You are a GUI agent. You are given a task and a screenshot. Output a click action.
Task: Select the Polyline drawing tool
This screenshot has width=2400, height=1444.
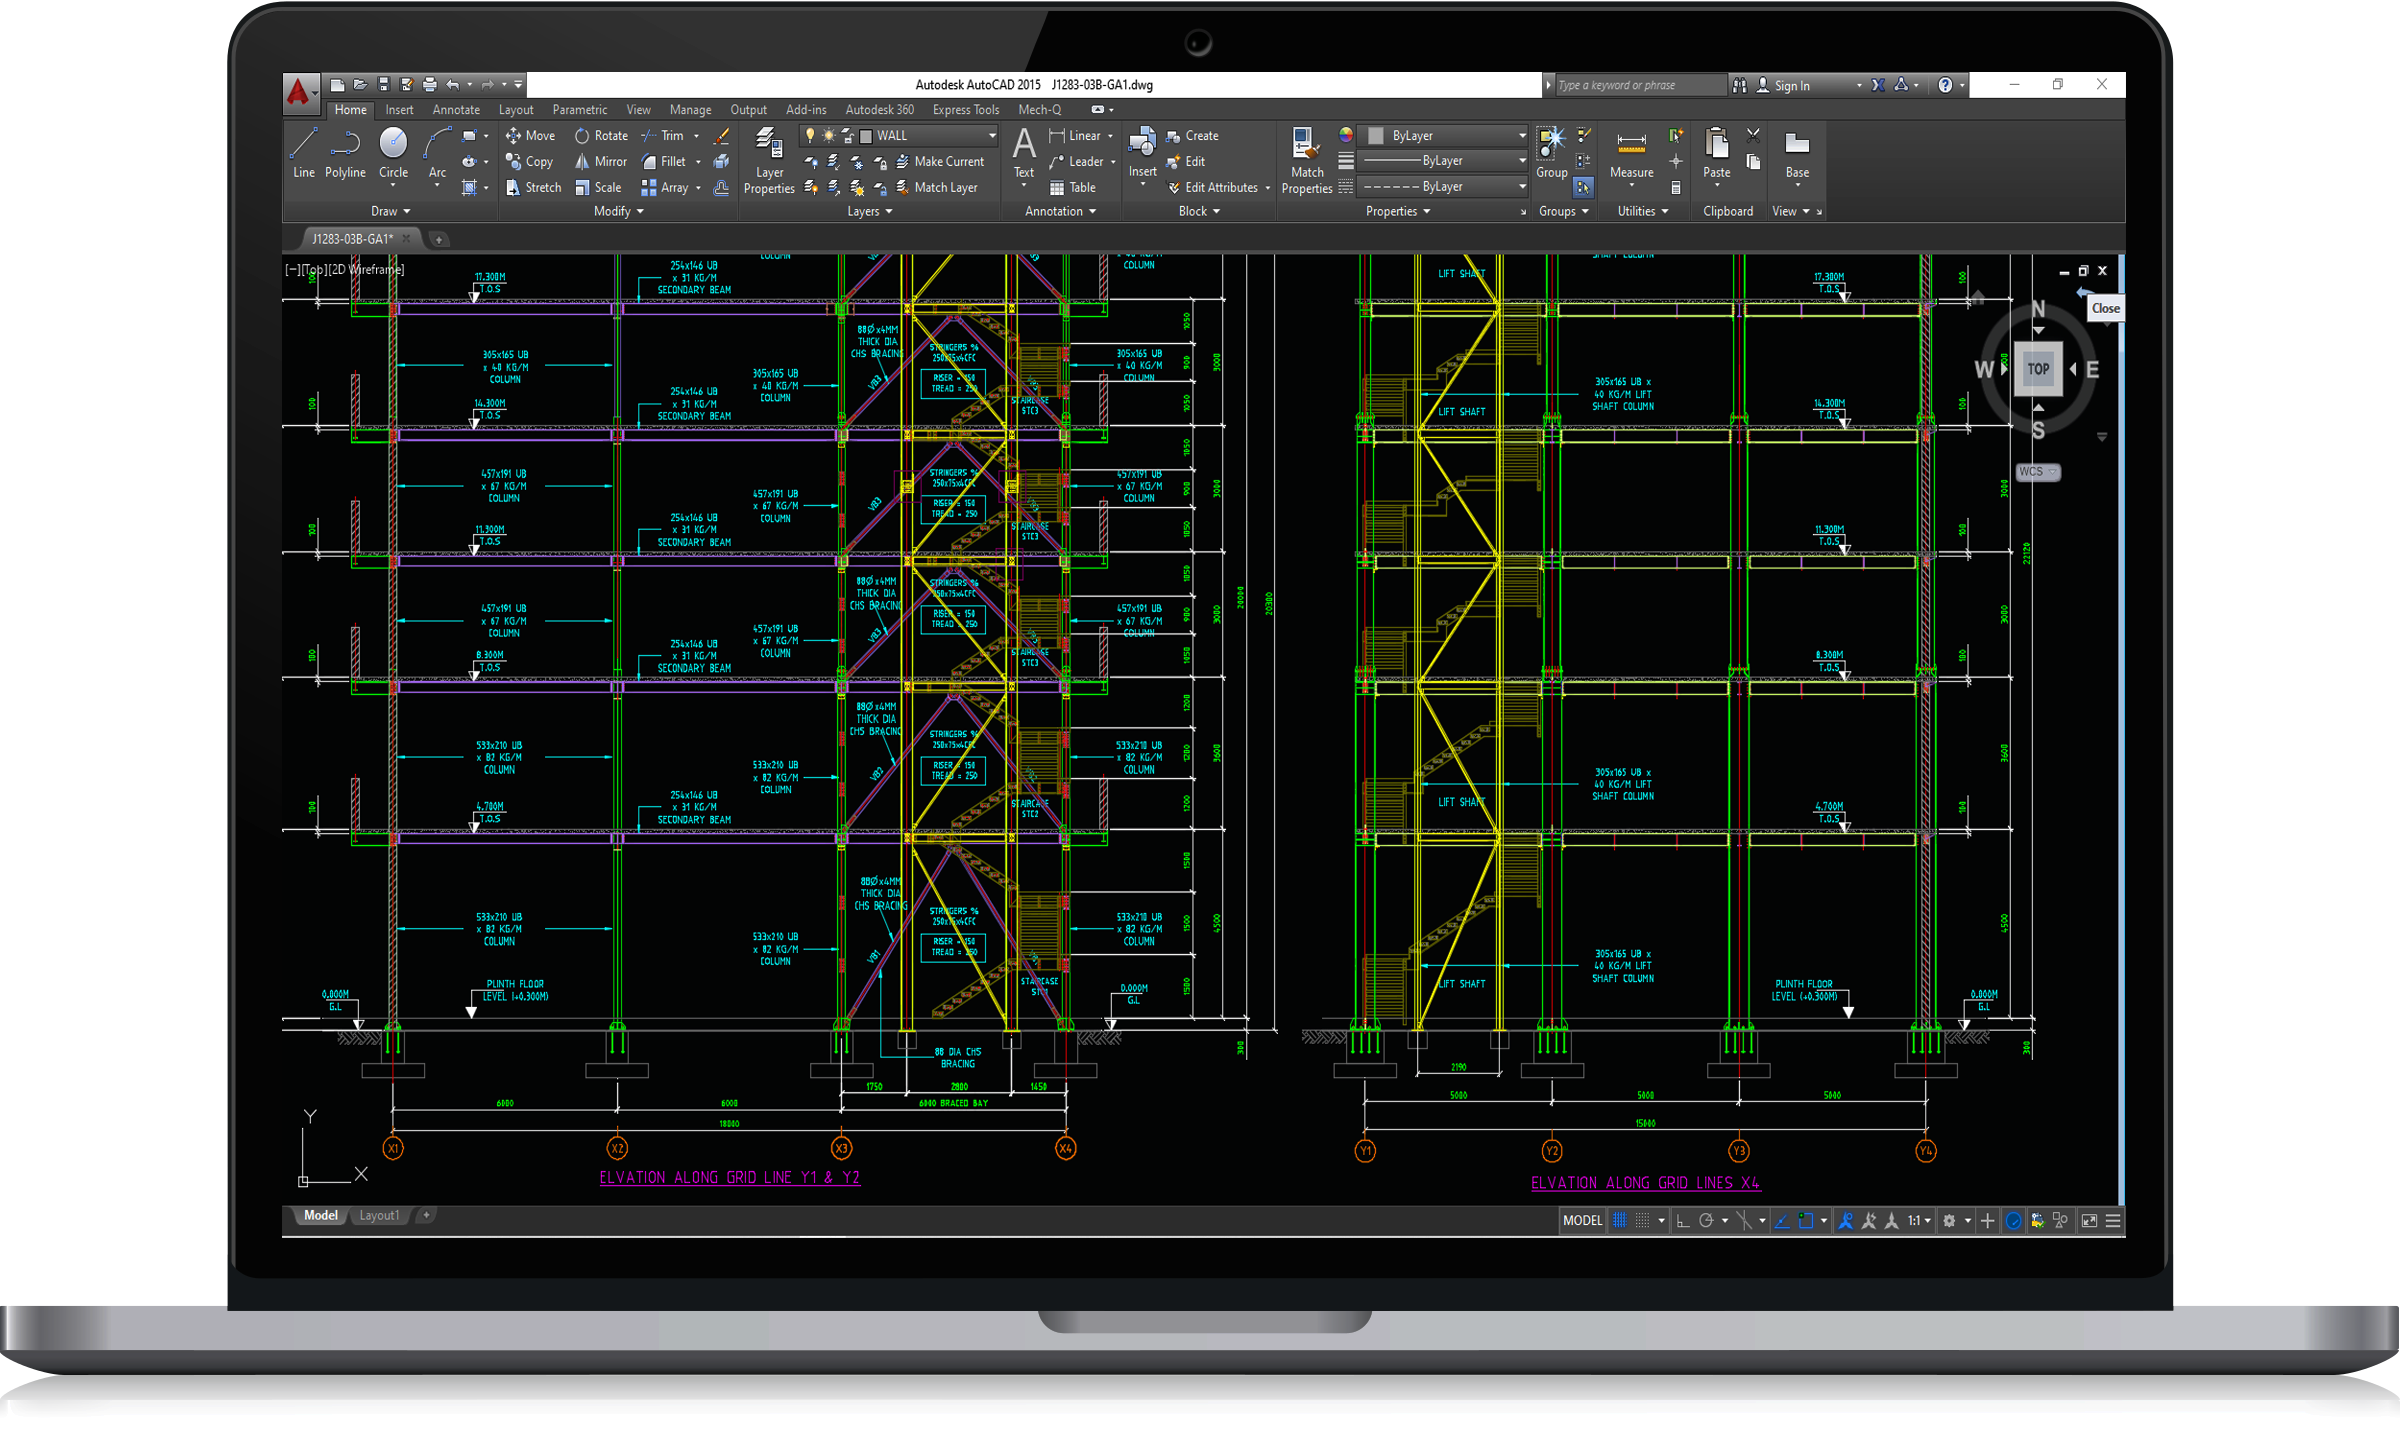coord(345,152)
